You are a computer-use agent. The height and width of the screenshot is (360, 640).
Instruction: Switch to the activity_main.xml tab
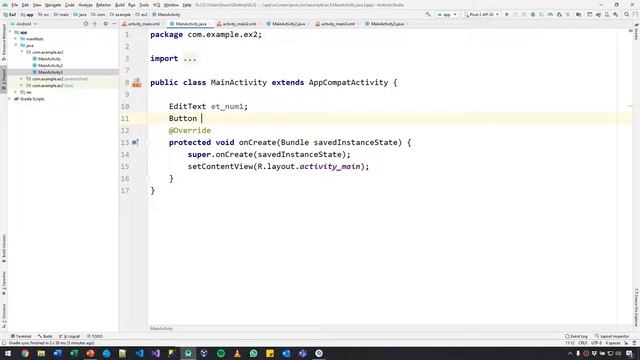point(141,24)
